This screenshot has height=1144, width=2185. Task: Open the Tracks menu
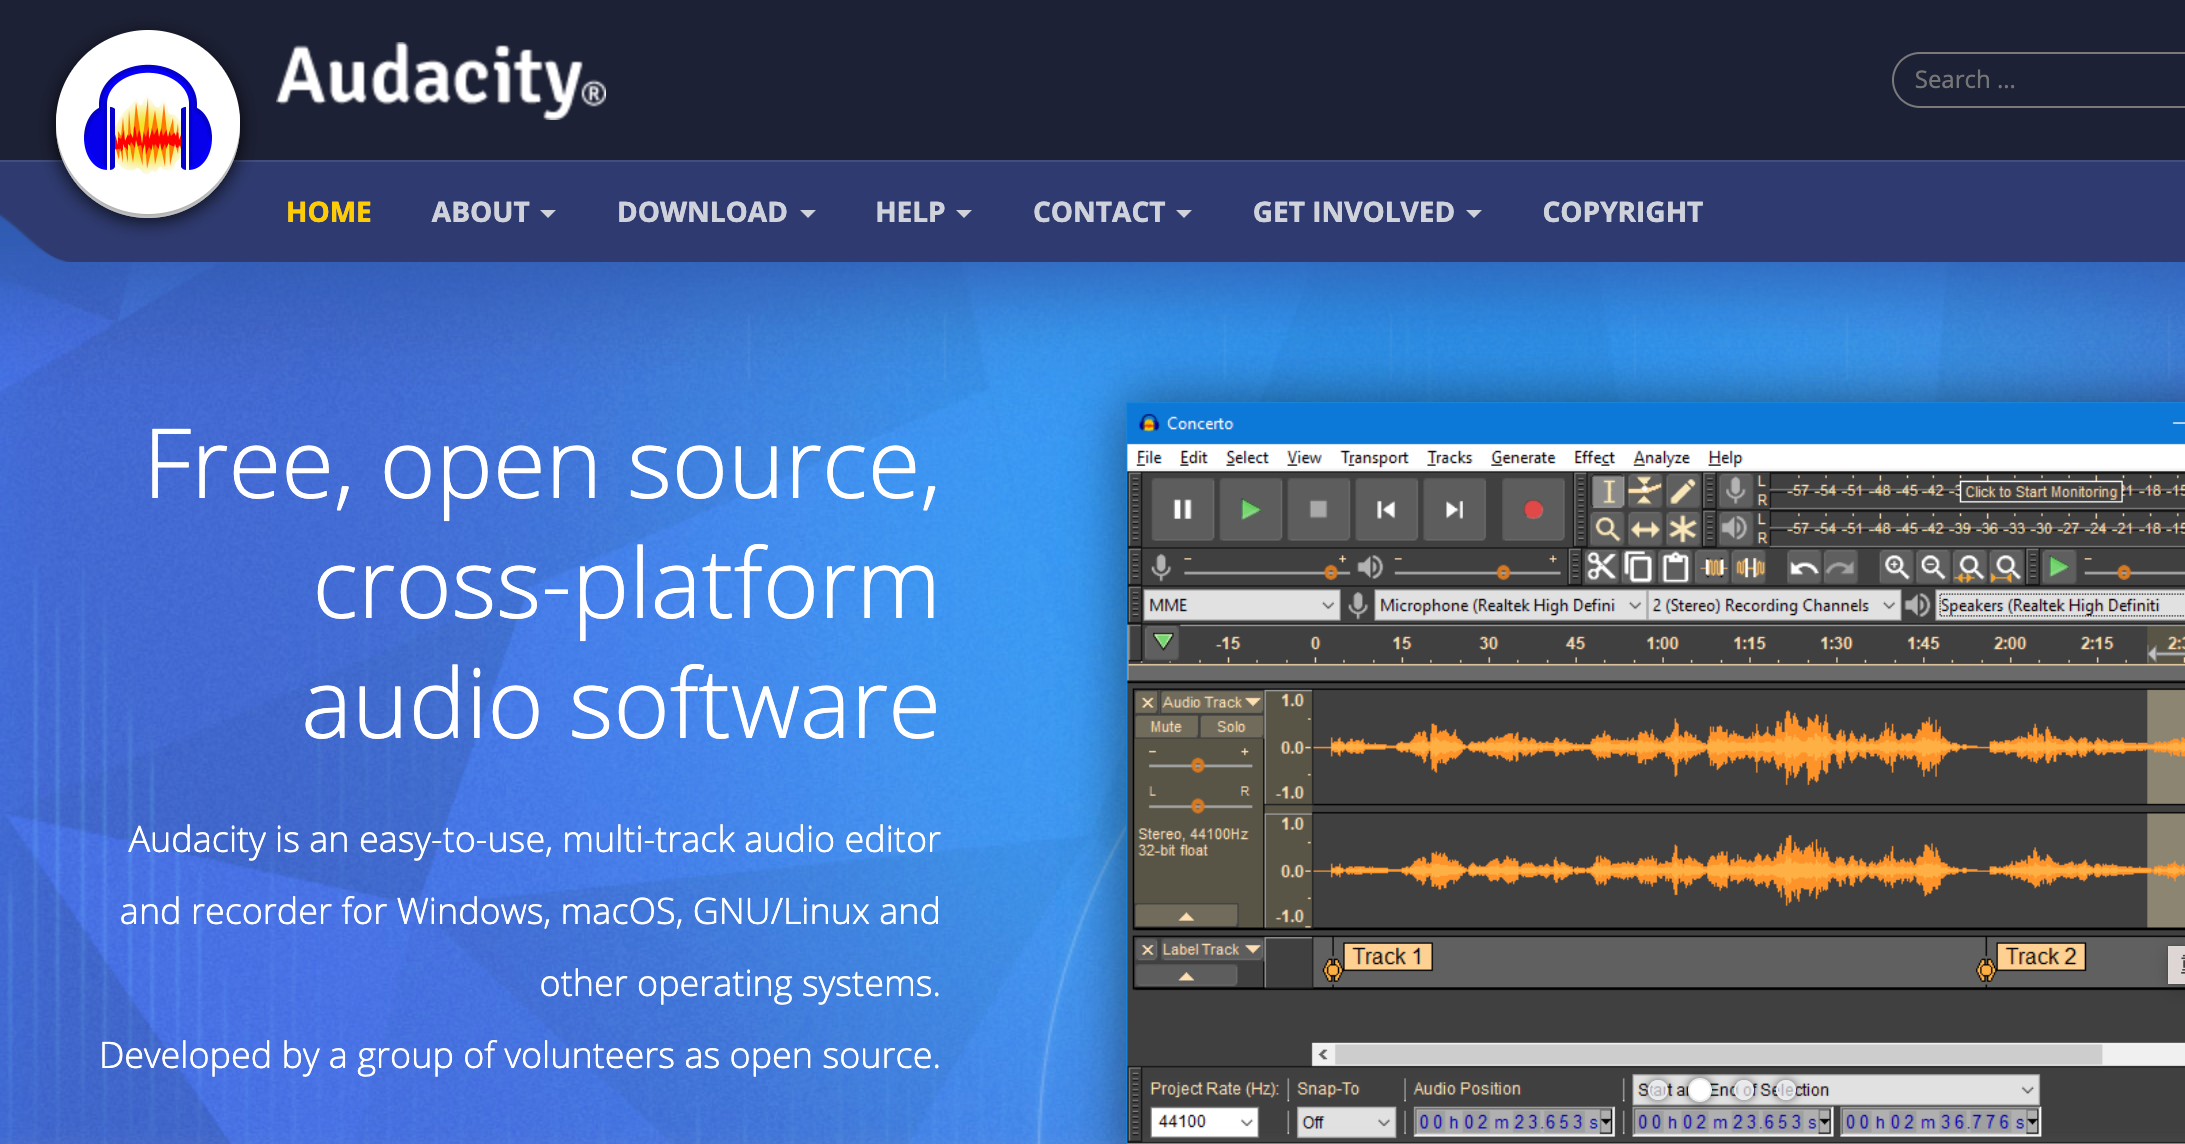click(x=1449, y=457)
